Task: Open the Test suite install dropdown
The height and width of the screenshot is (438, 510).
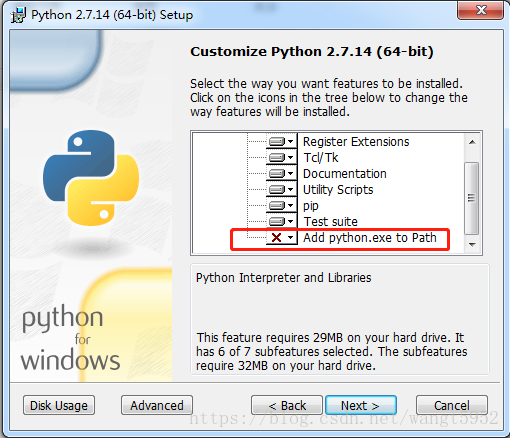Action: pyautogui.click(x=282, y=221)
